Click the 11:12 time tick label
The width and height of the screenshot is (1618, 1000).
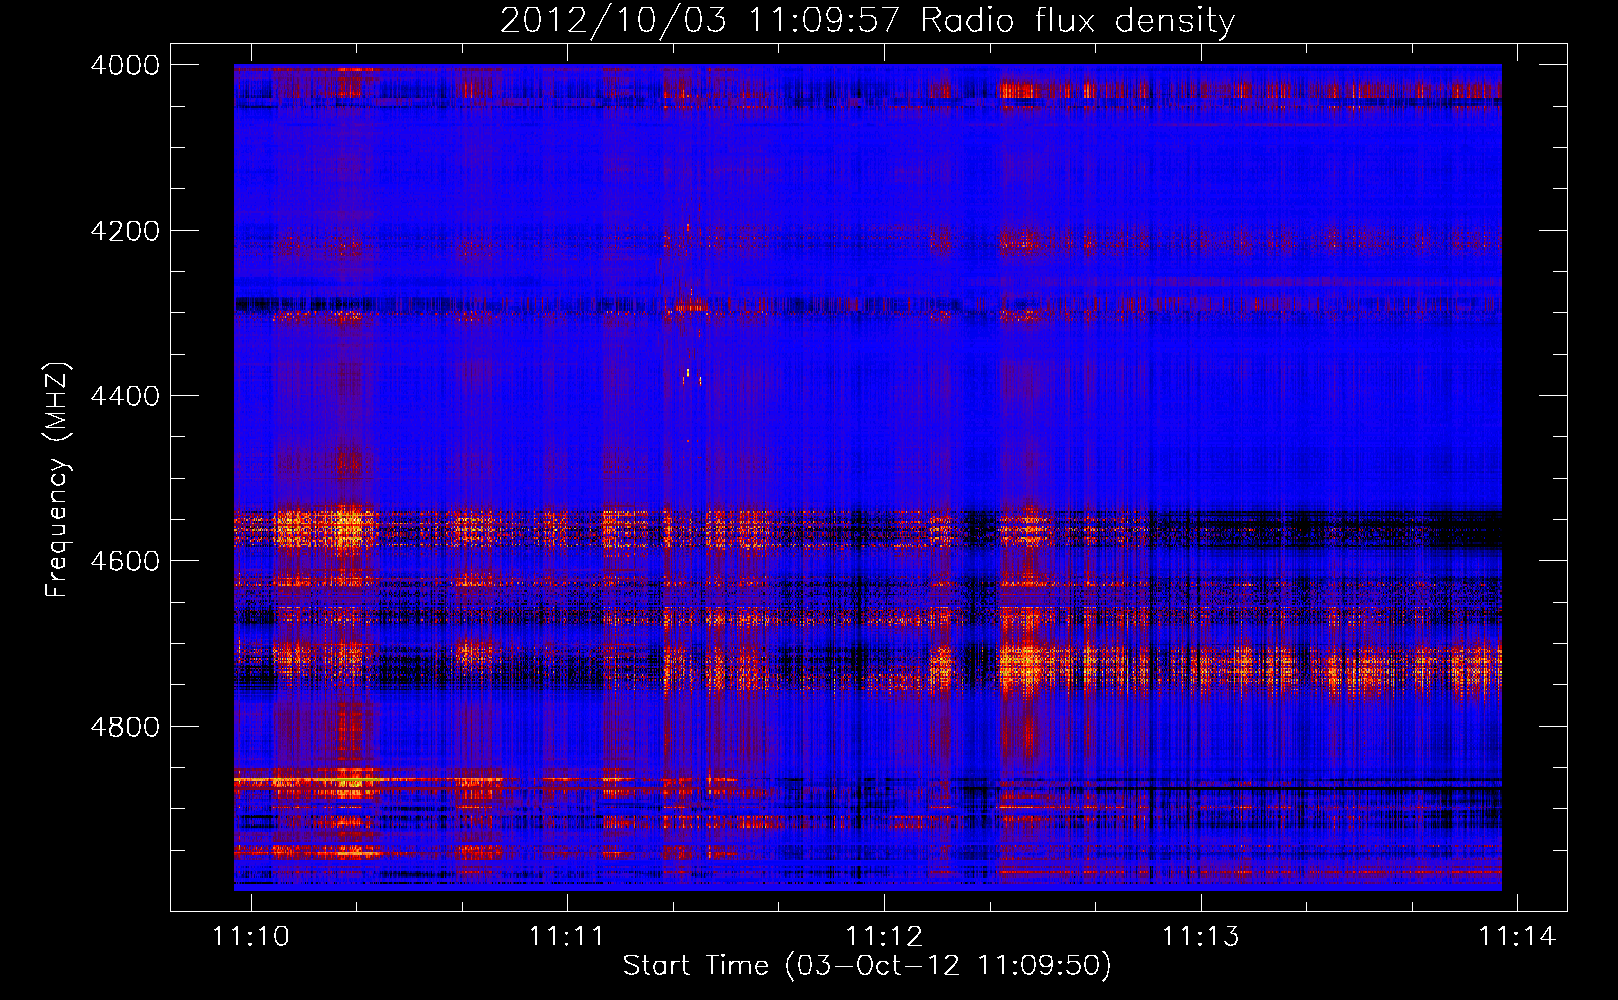click(x=884, y=936)
